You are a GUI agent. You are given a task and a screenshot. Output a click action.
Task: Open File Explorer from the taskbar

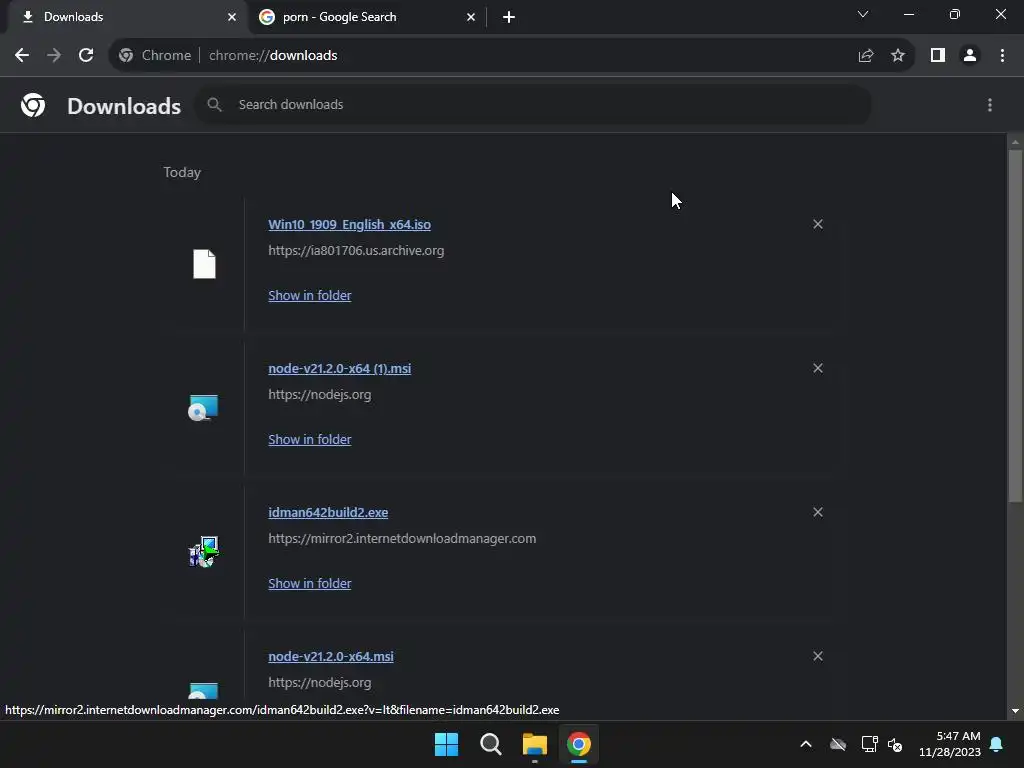[x=535, y=744]
